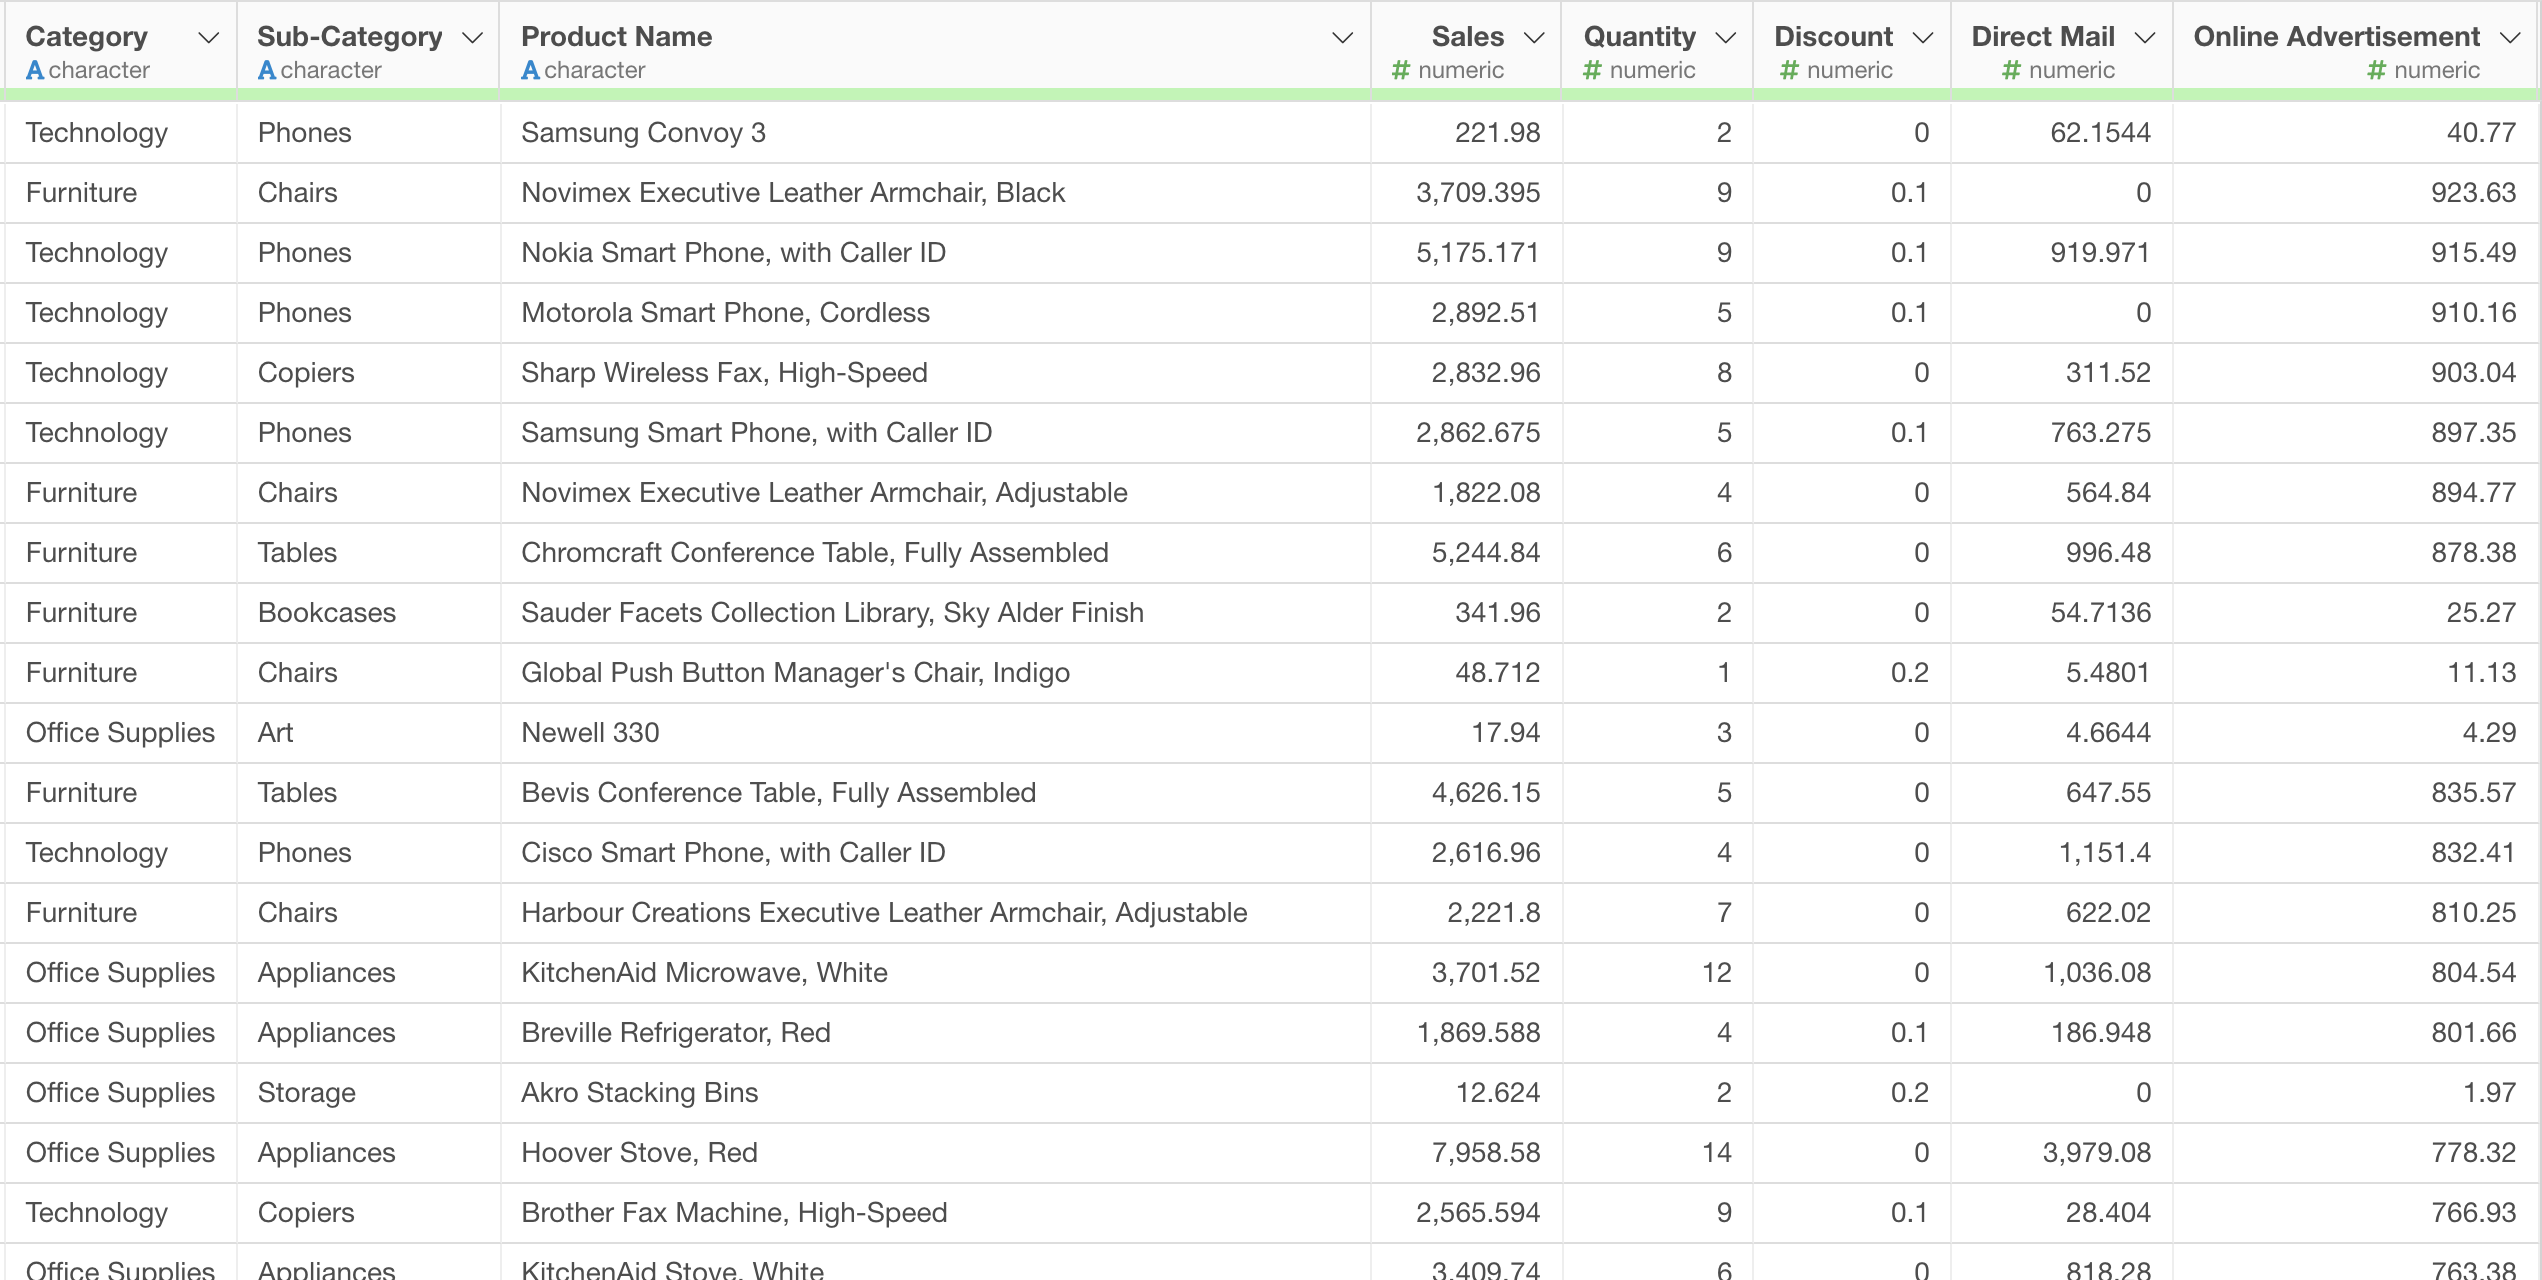
Task: Click the Sales value 5,175.171
Action: (x=1478, y=253)
